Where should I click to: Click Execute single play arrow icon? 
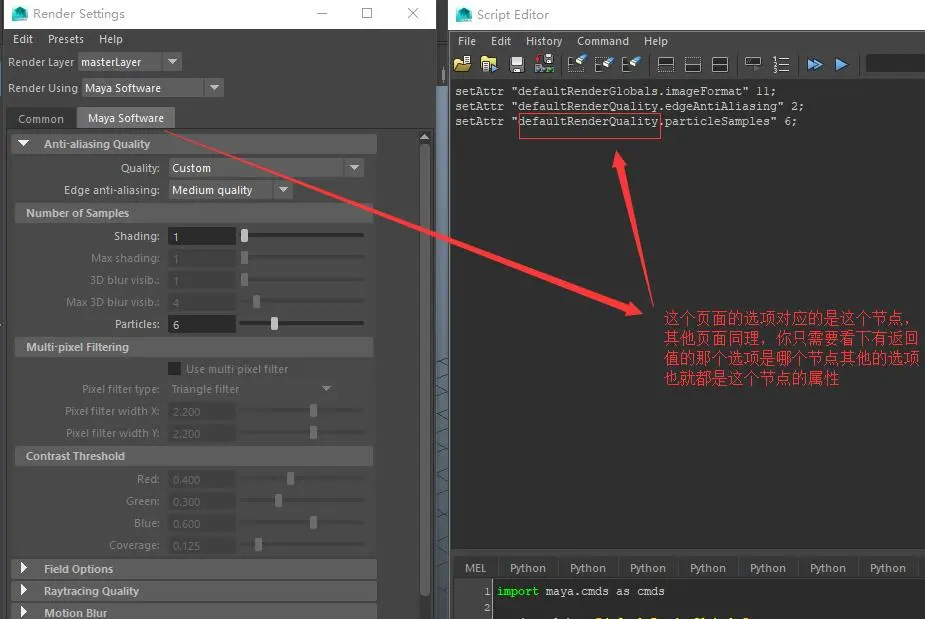tap(841, 64)
